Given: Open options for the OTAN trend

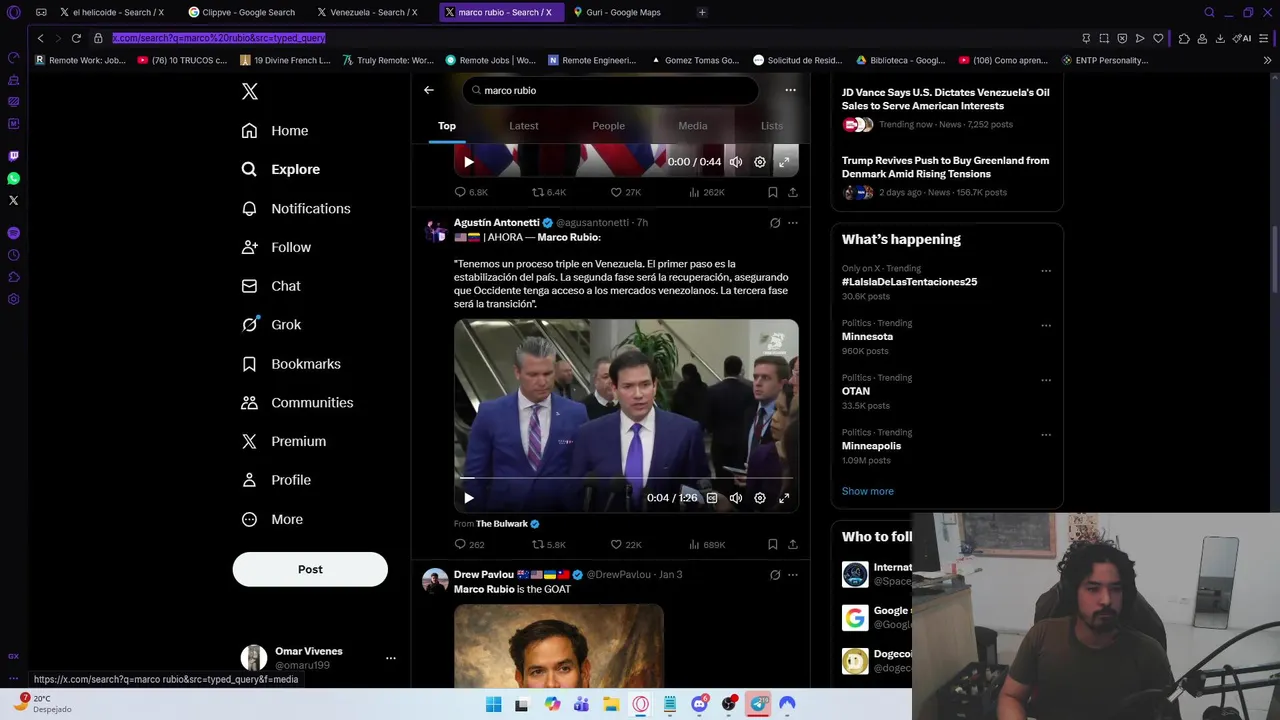Looking at the screenshot, I should (1046, 380).
